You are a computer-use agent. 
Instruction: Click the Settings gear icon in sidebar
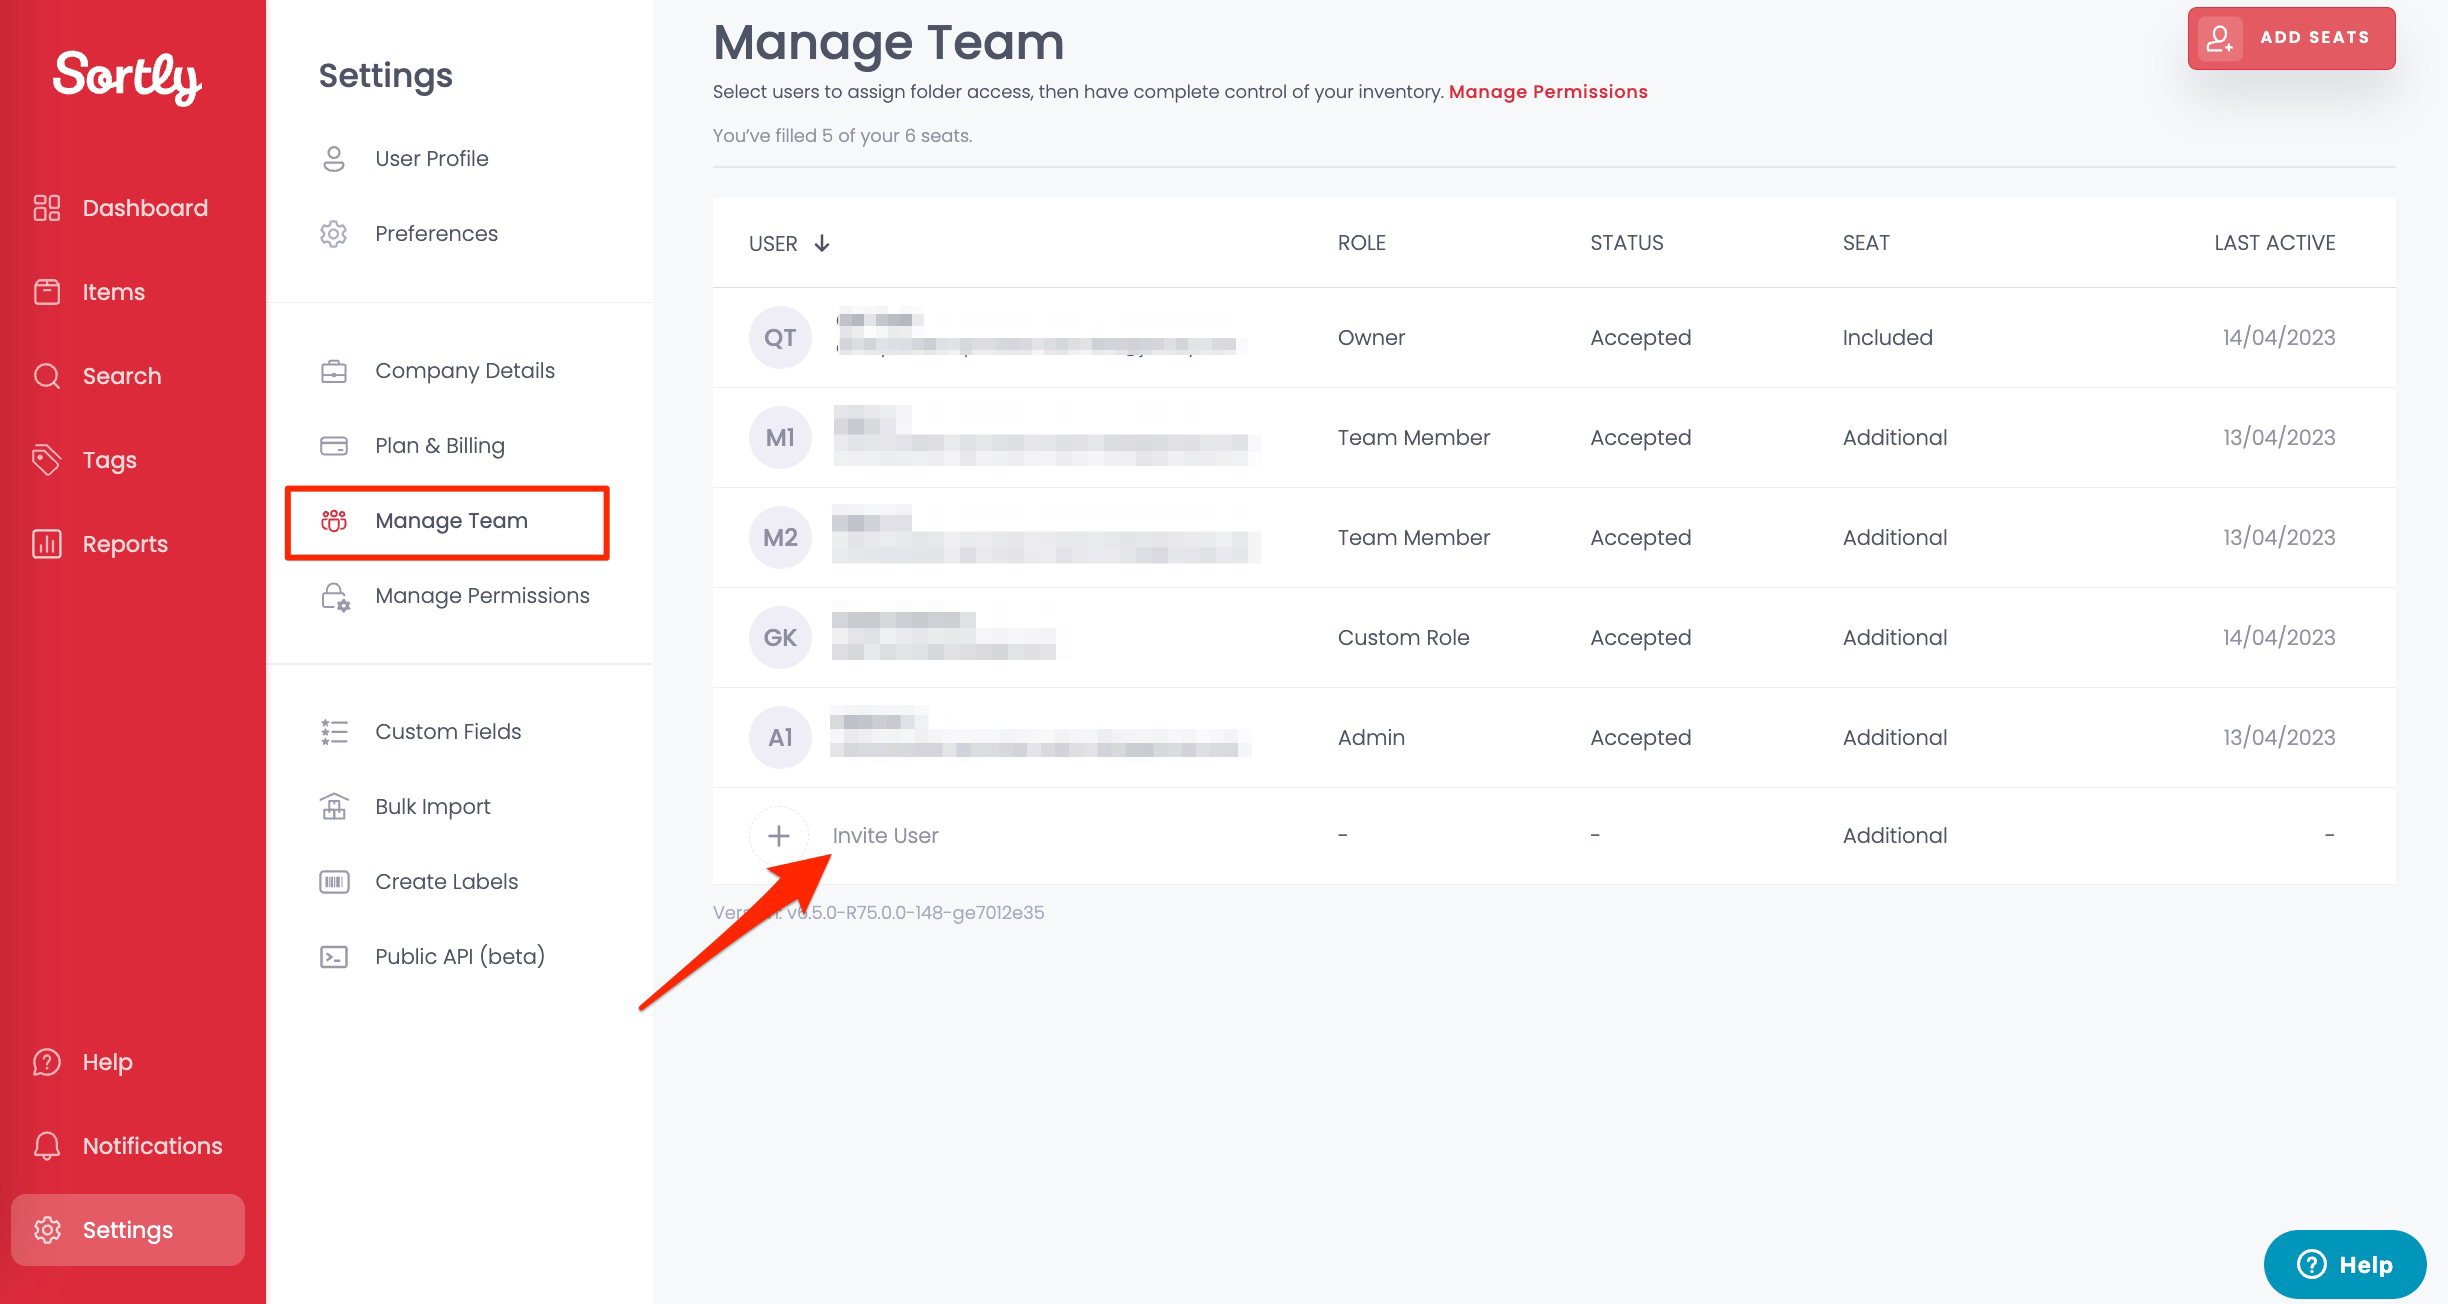[47, 1230]
